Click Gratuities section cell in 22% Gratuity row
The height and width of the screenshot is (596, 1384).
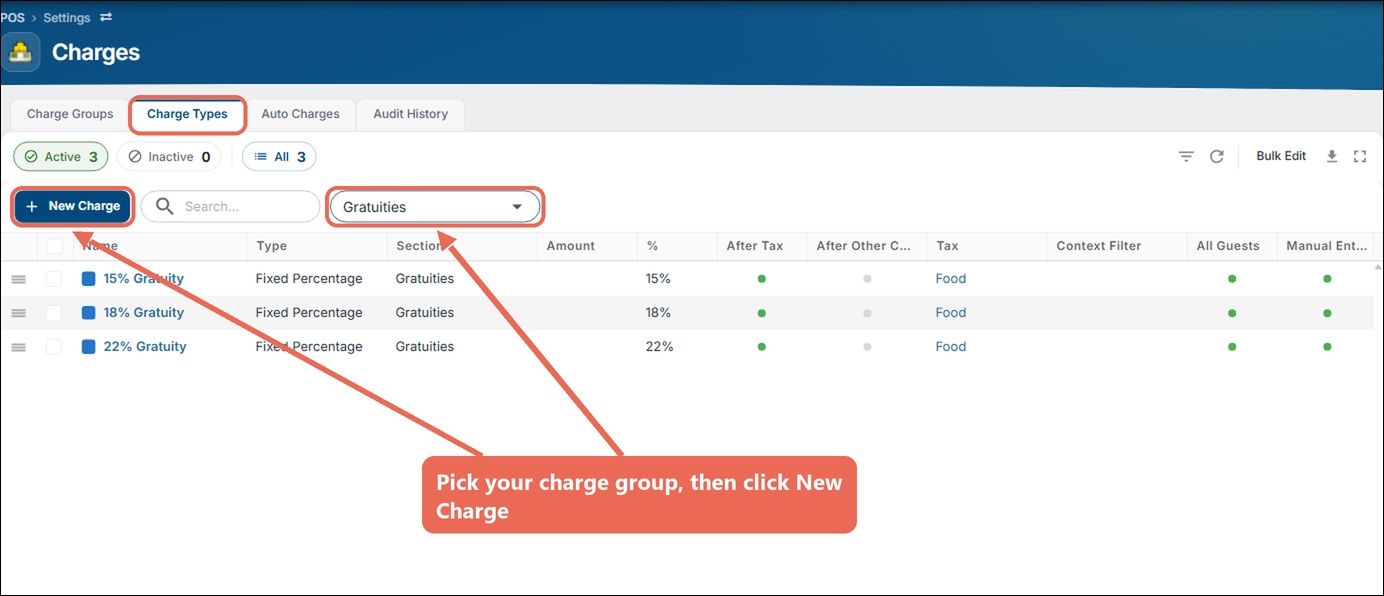(x=425, y=347)
